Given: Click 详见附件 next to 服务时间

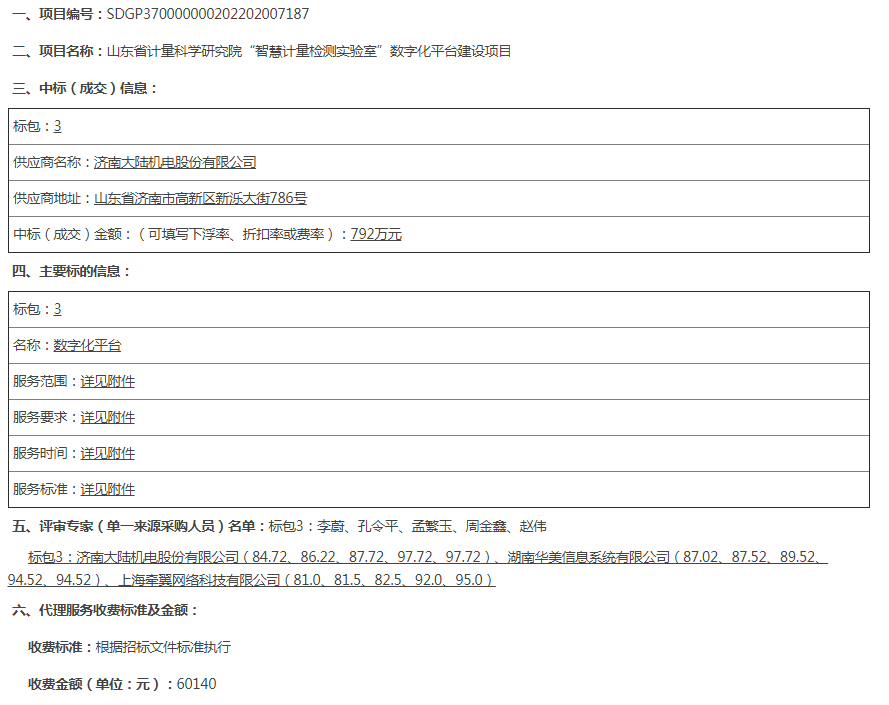Looking at the screenshot, I should tap(108, 453).
